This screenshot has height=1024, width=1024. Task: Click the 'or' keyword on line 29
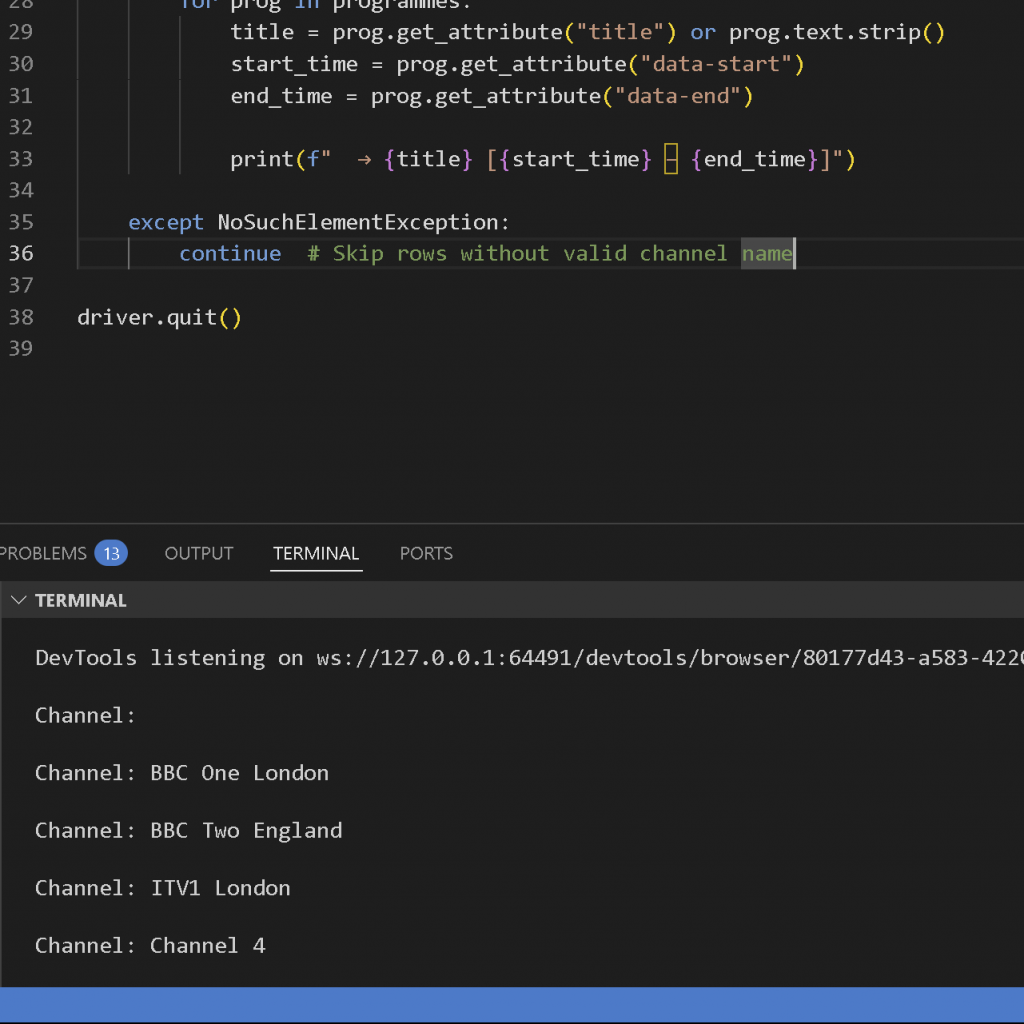click(703, 32)
